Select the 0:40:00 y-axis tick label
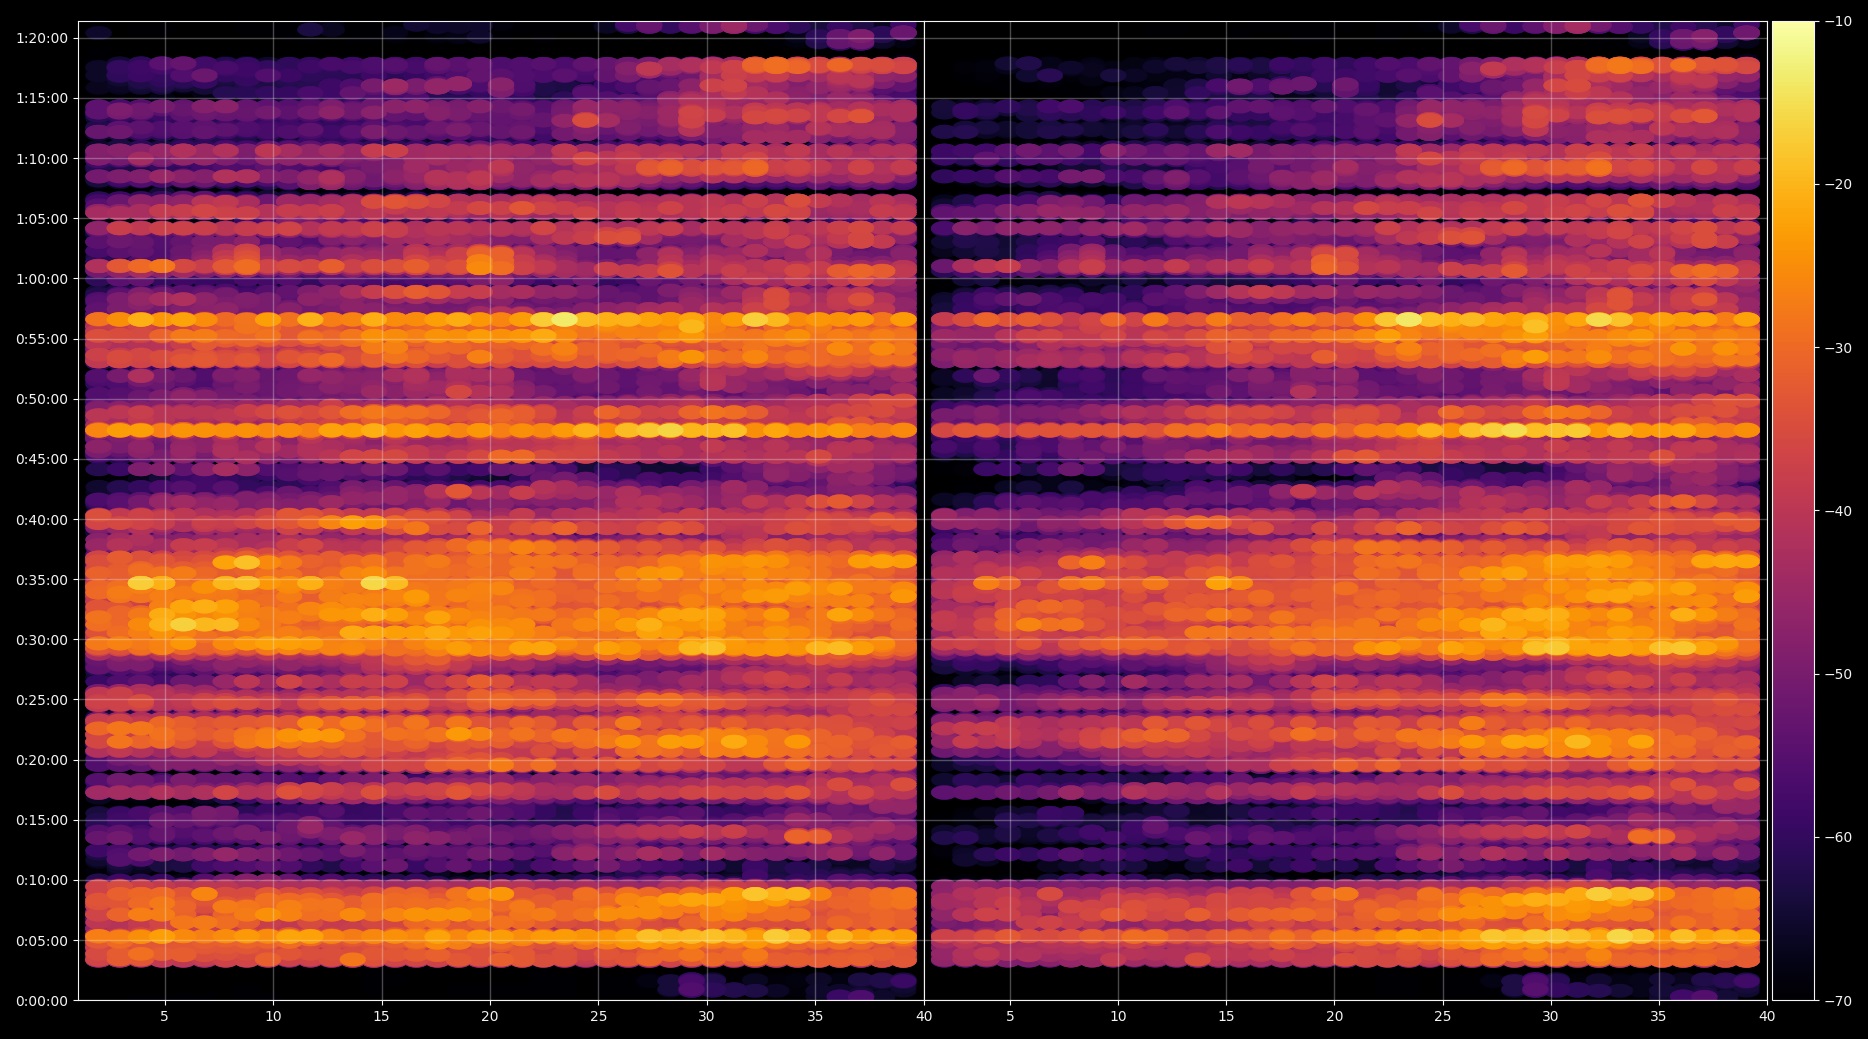This screenshot has width=1868, height=1039. (42, 520)
